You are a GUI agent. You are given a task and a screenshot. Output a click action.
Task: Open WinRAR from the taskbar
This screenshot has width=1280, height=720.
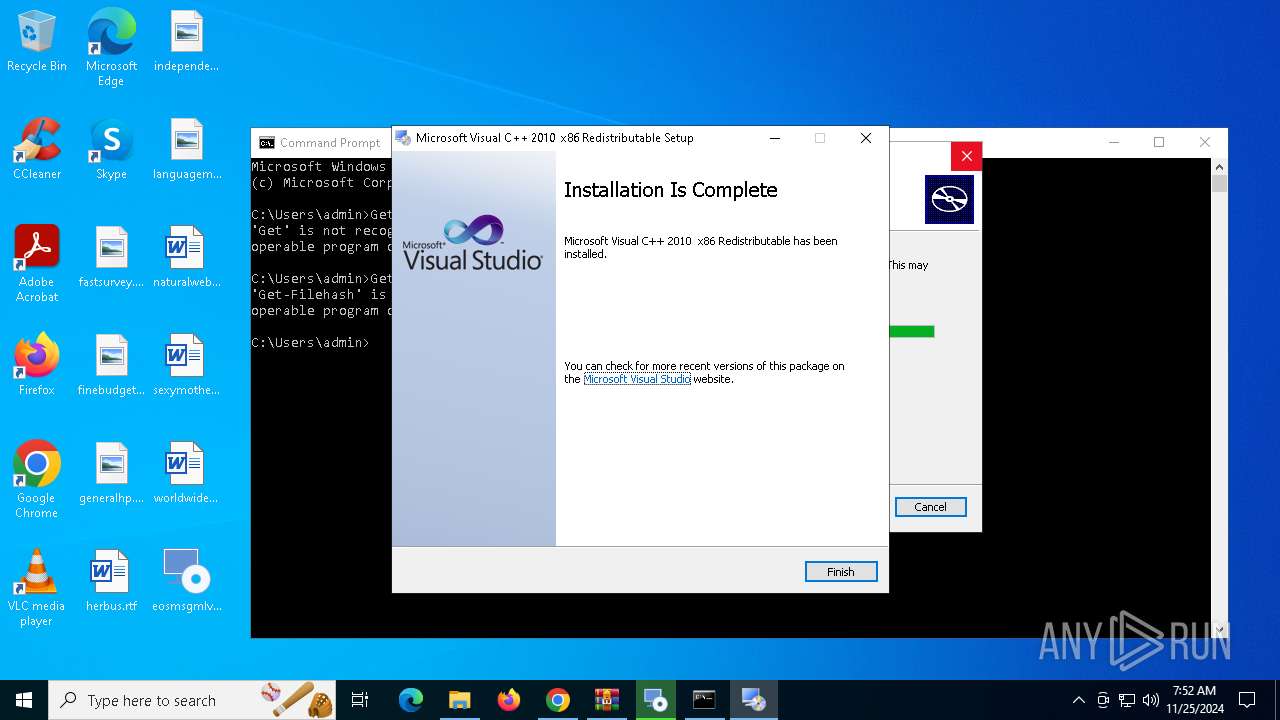pos(607,700)
